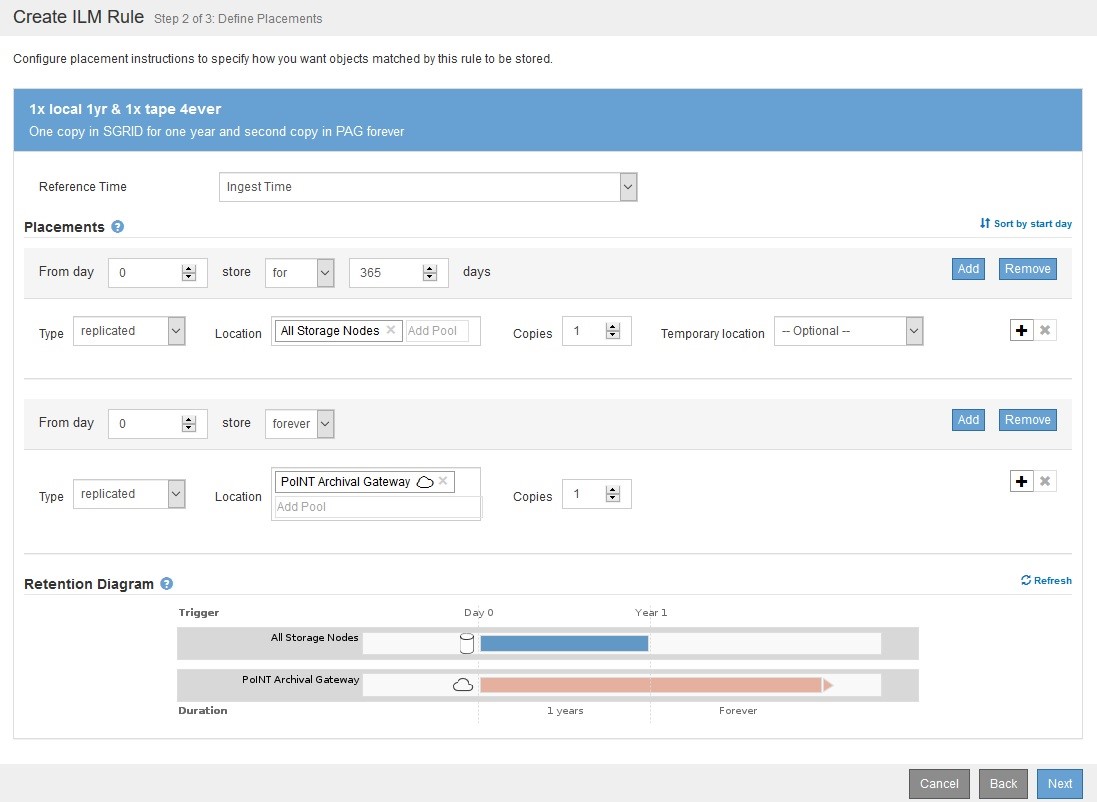The height and width of the screenshot is (802, 1097).
Task: Click Sort by start day link
Action: (x=1026, y=223)
